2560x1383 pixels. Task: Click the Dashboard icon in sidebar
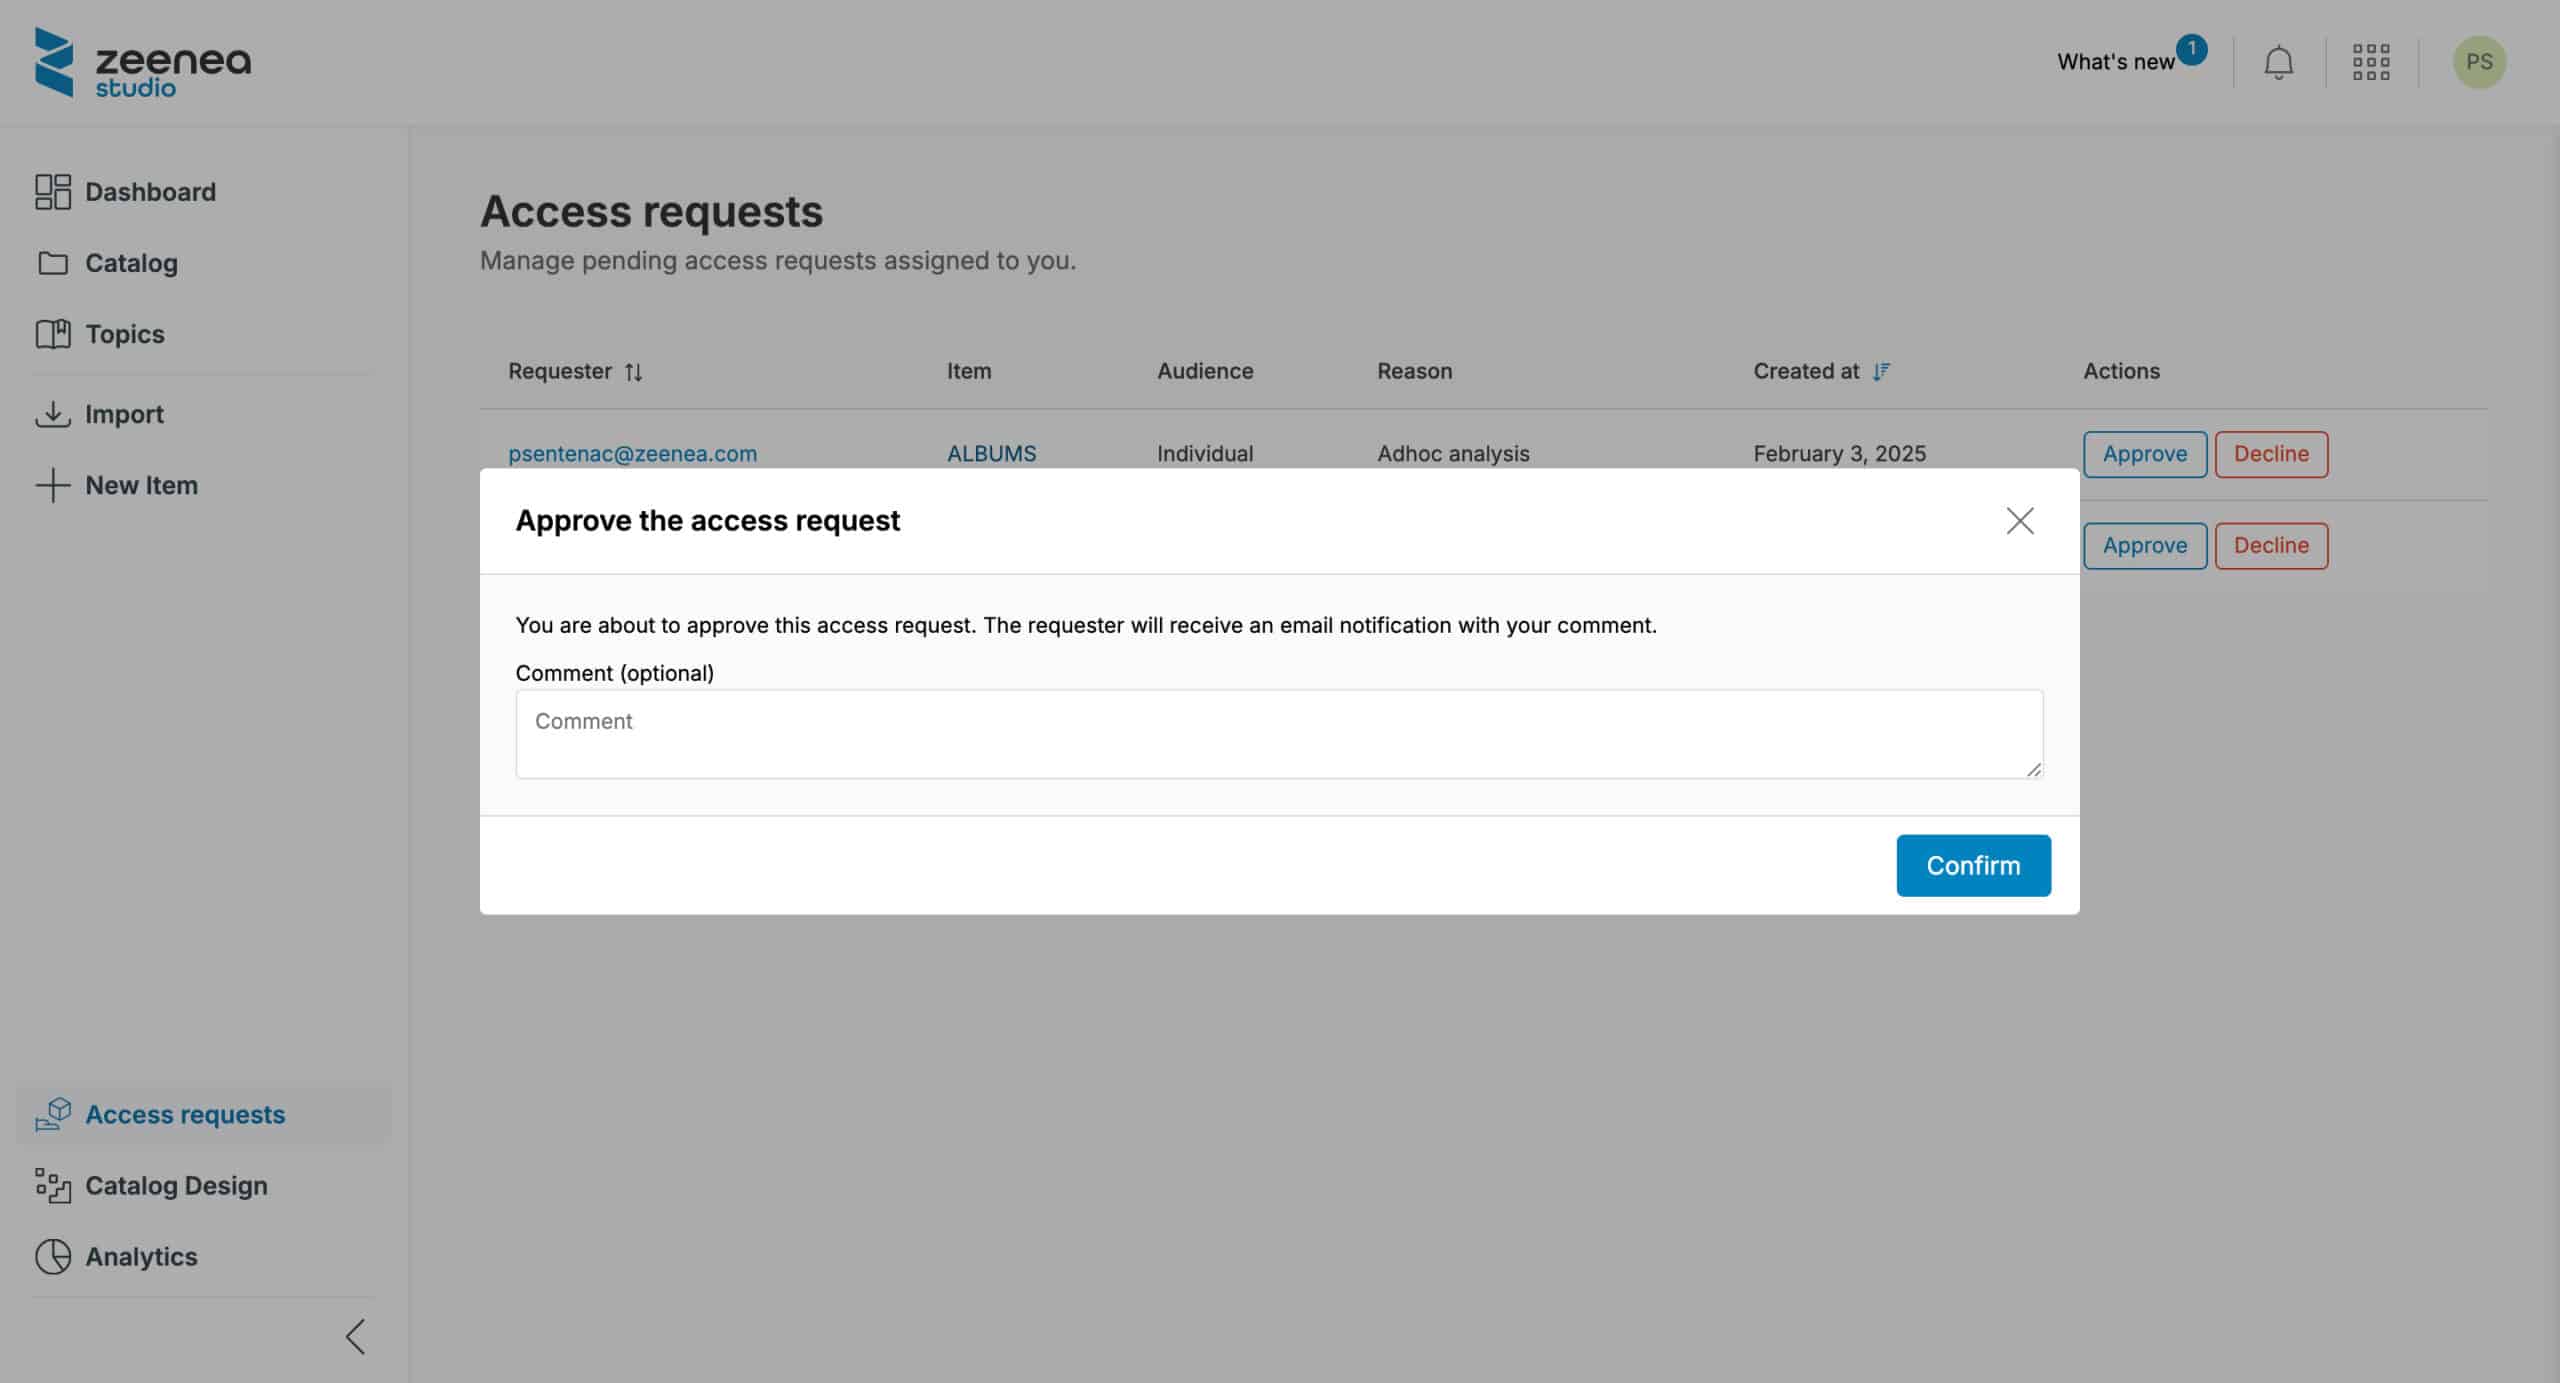coord(51,192)
